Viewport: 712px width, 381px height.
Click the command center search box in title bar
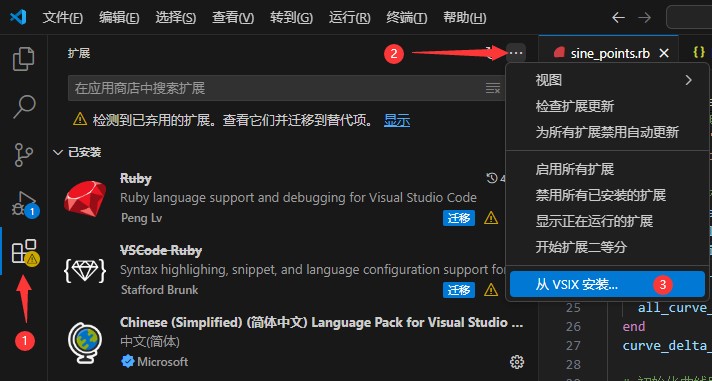click(689, 18)
